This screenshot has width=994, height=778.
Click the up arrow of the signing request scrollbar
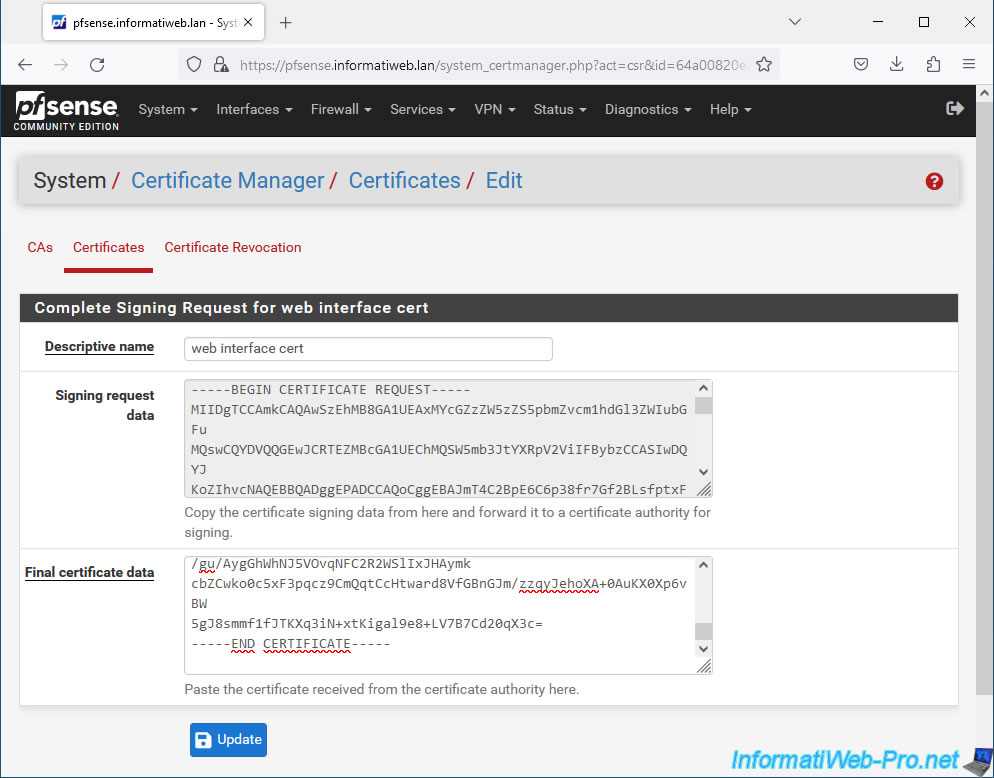pos(703,388)
